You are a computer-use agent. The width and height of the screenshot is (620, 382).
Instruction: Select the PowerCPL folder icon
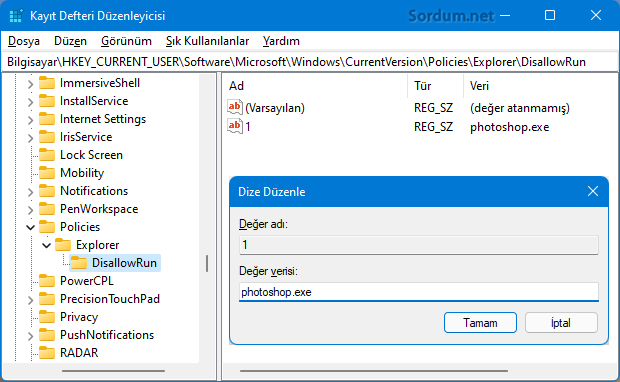pyautogui.click(x=47, y=281)
